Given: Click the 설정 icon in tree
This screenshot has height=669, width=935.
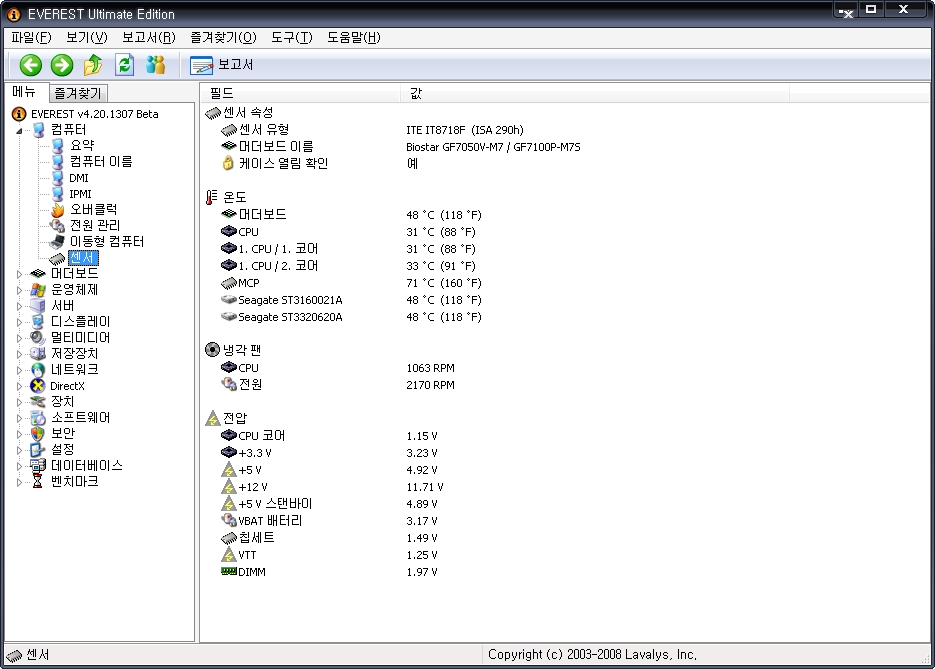Looking at the screenshot, I should (38, 450).
